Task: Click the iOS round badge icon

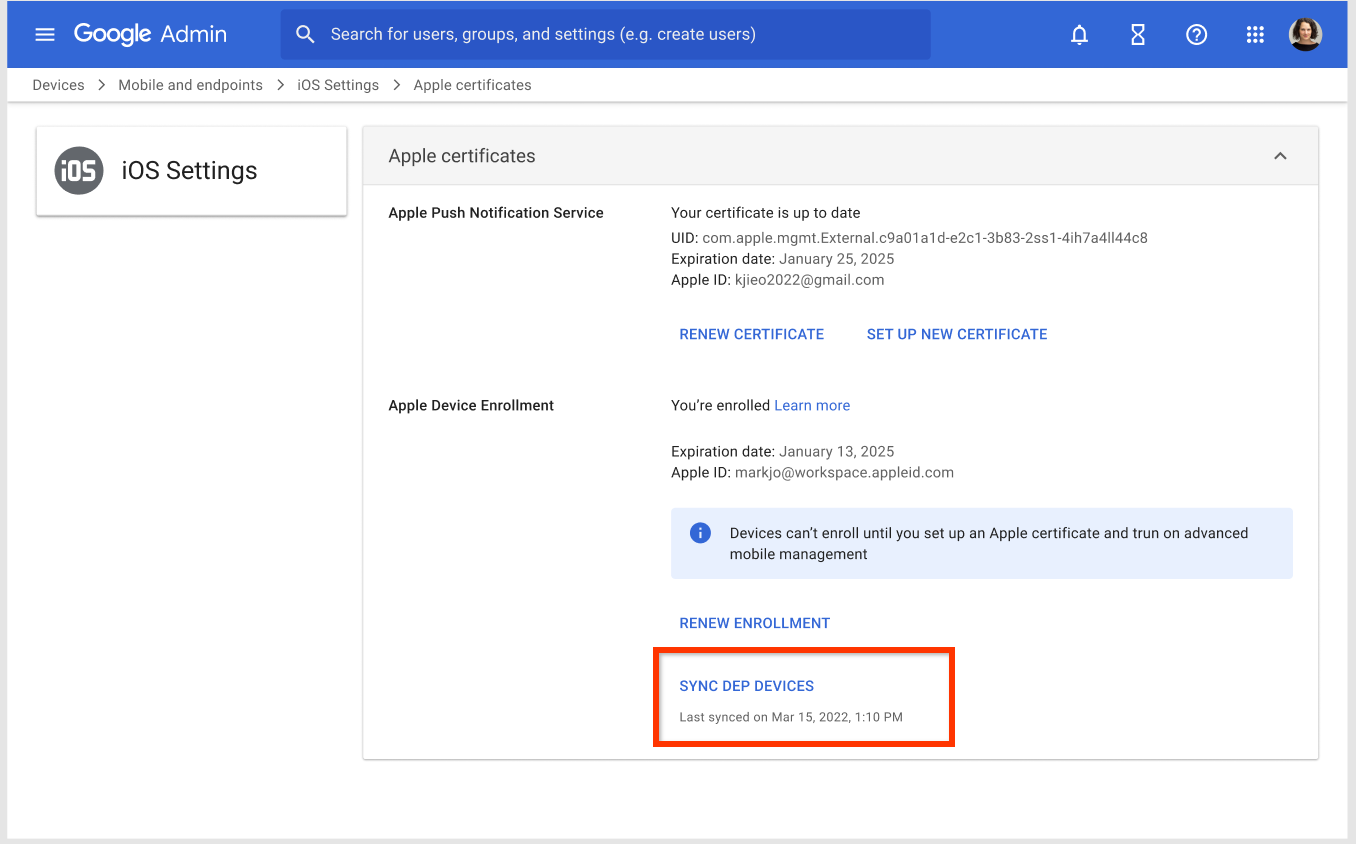Action: click(79, 171)
